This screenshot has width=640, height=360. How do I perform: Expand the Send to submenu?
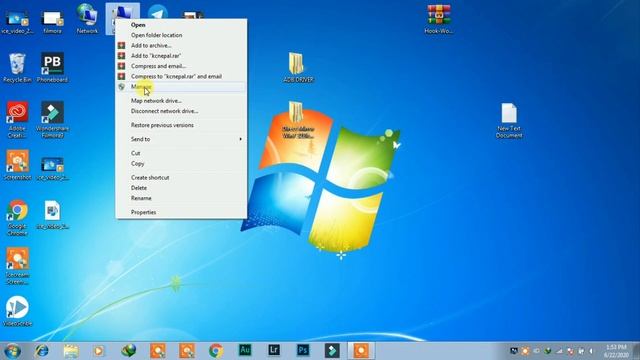pyautogui.click(x=181, y=139)
